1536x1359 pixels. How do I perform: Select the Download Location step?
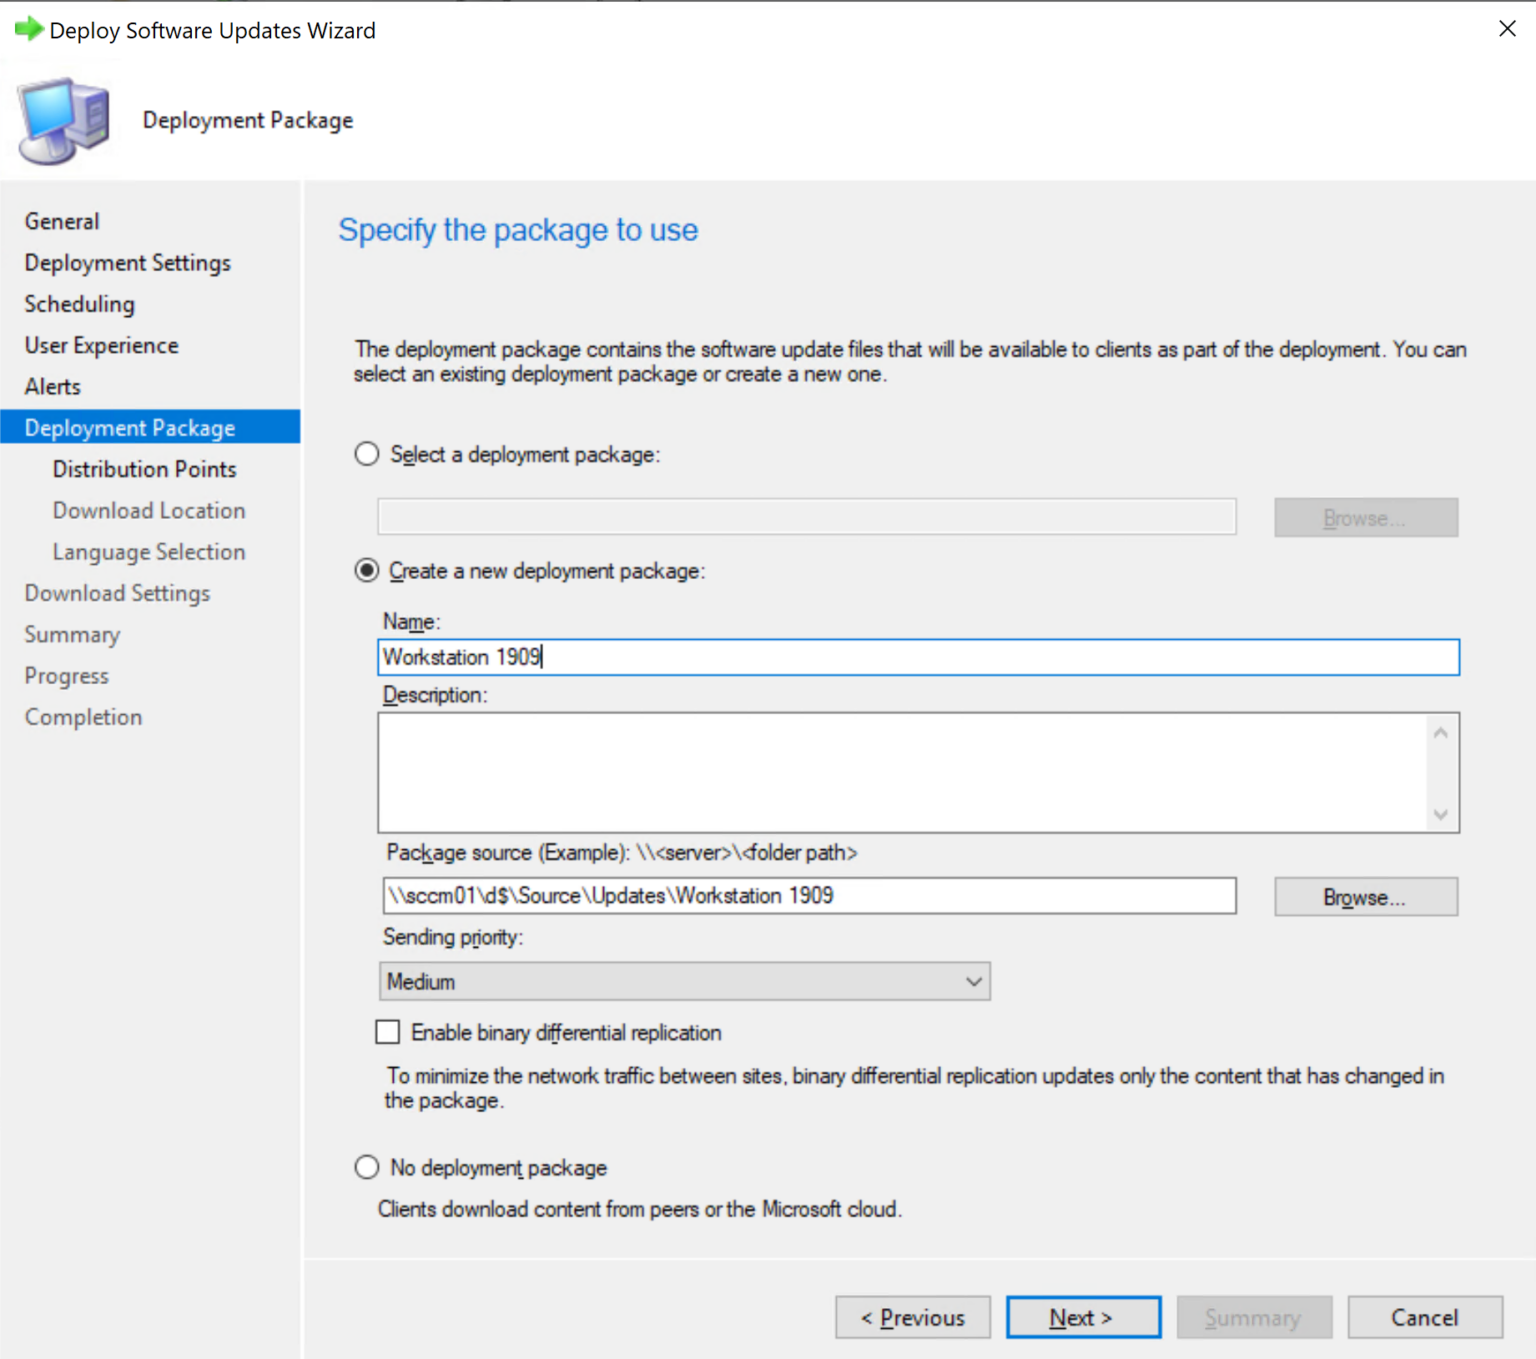tap(148, 510)
